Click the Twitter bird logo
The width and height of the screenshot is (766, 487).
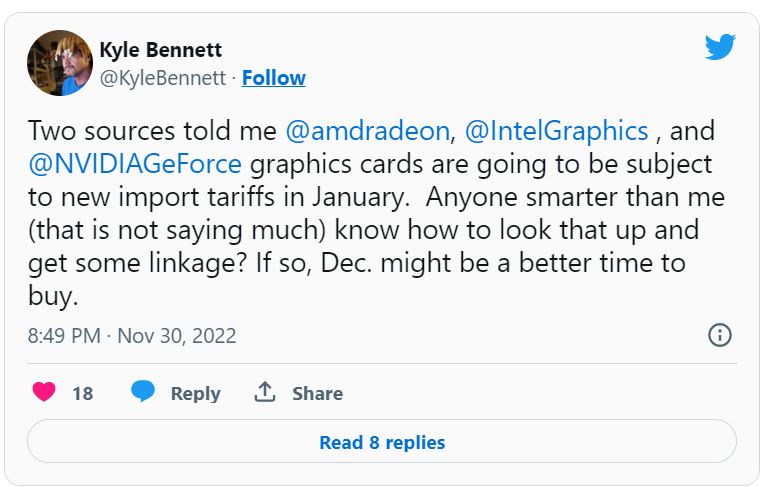(x=720, y=46)
